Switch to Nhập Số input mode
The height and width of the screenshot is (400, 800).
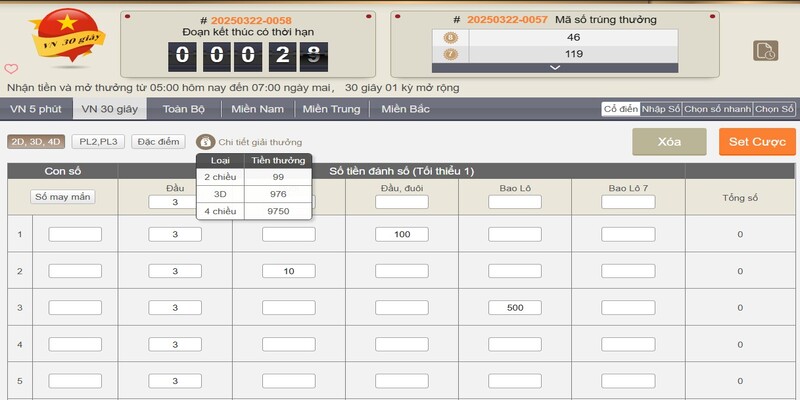click(660, 109)
